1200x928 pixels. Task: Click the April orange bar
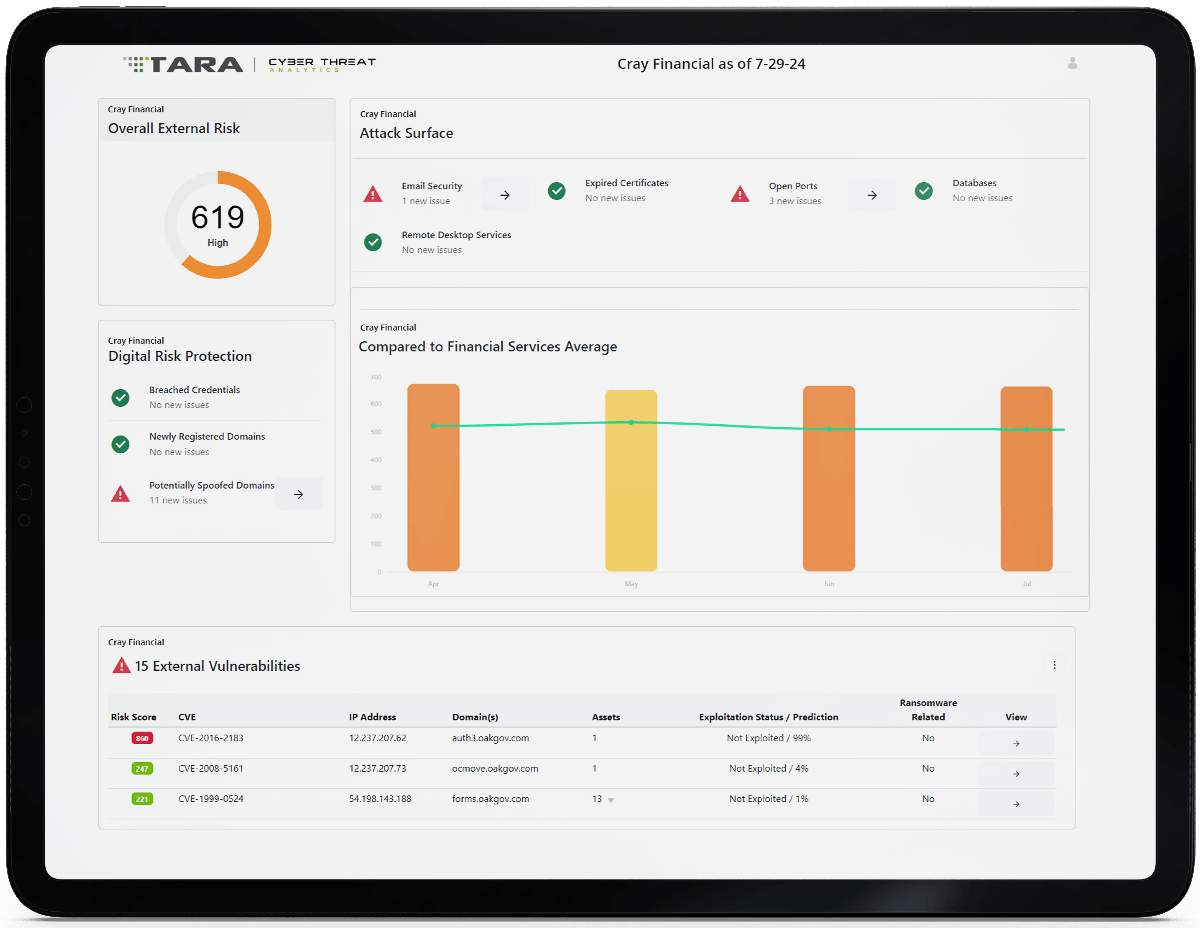[433, 478]
